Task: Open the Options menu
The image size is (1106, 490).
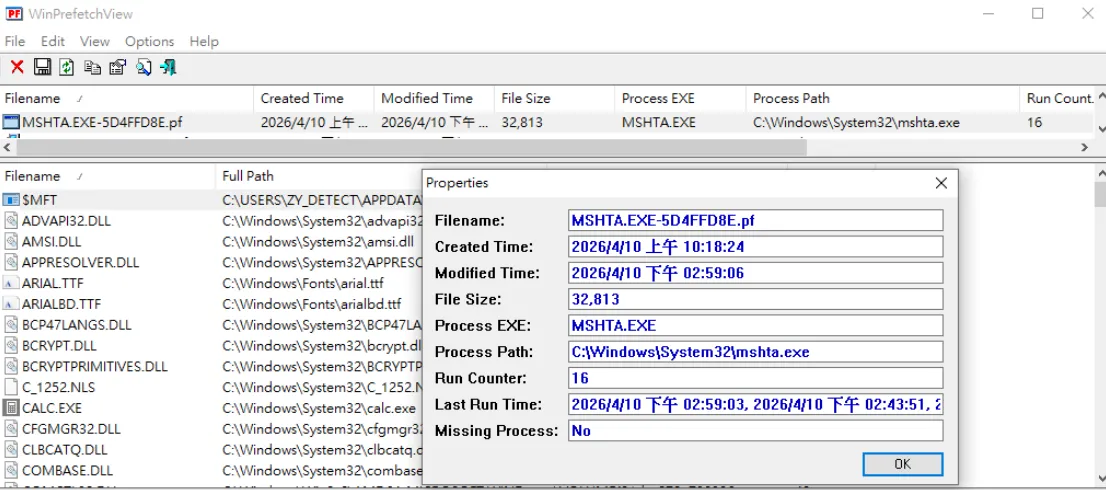Action: click(150, 42)
